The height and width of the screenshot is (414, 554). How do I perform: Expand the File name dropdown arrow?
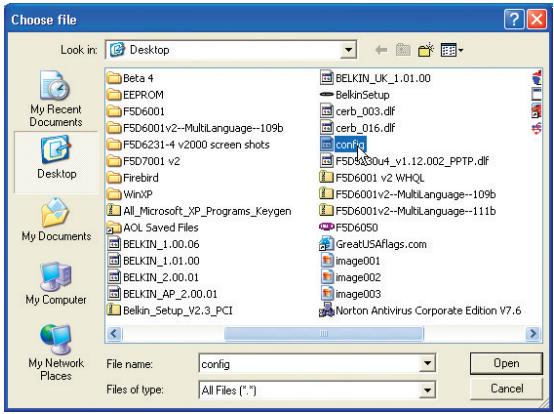[x=427, y=363]
